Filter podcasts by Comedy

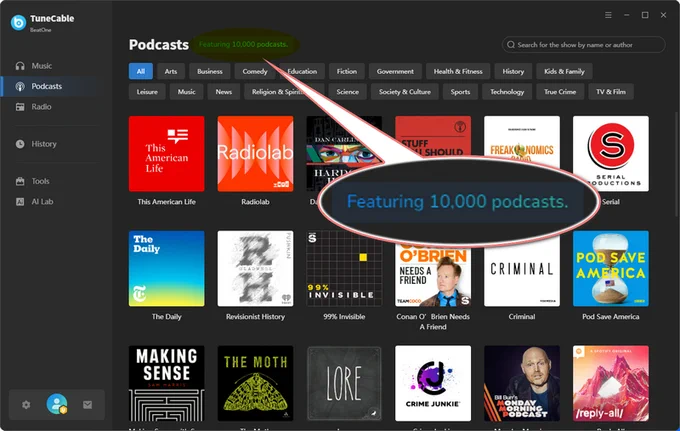coord(255,72)
